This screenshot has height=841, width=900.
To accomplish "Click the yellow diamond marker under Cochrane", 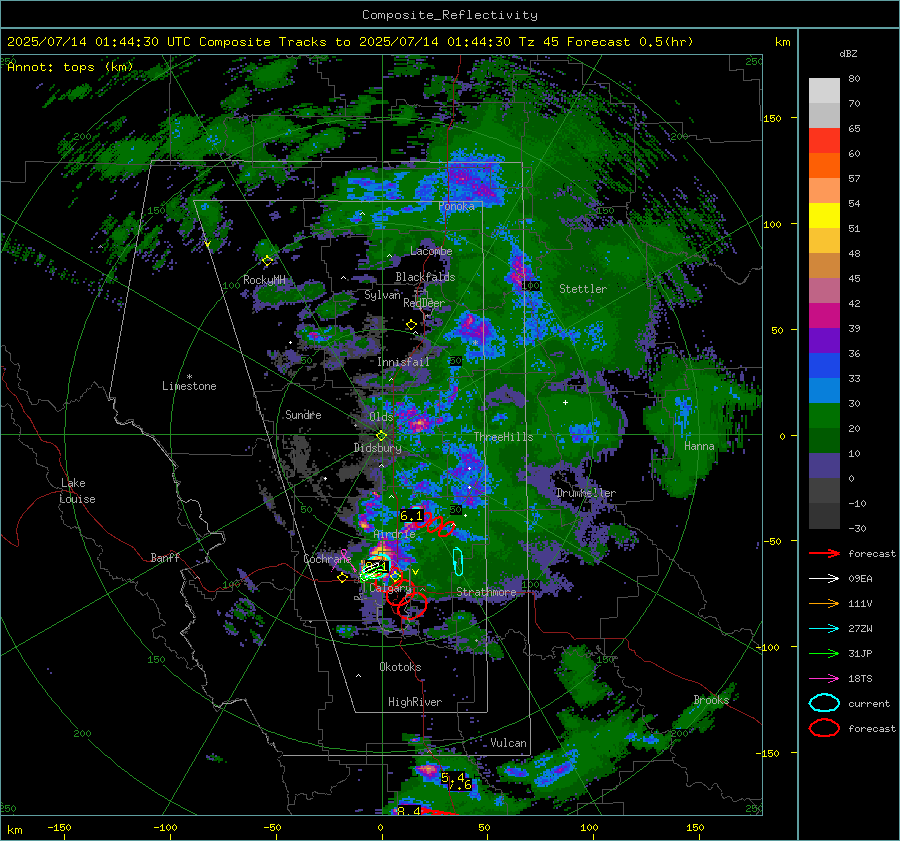I will click(x=343, y=578).
